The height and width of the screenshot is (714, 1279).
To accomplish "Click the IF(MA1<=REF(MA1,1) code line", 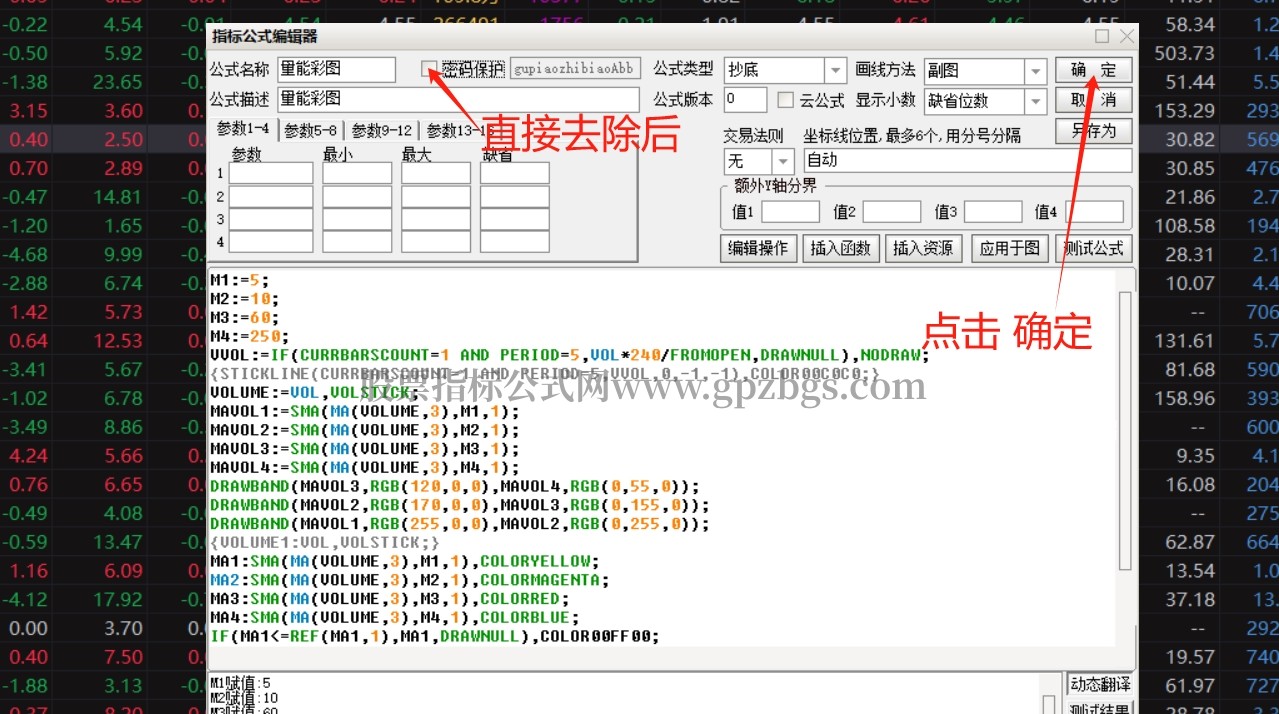I will 435,636.
